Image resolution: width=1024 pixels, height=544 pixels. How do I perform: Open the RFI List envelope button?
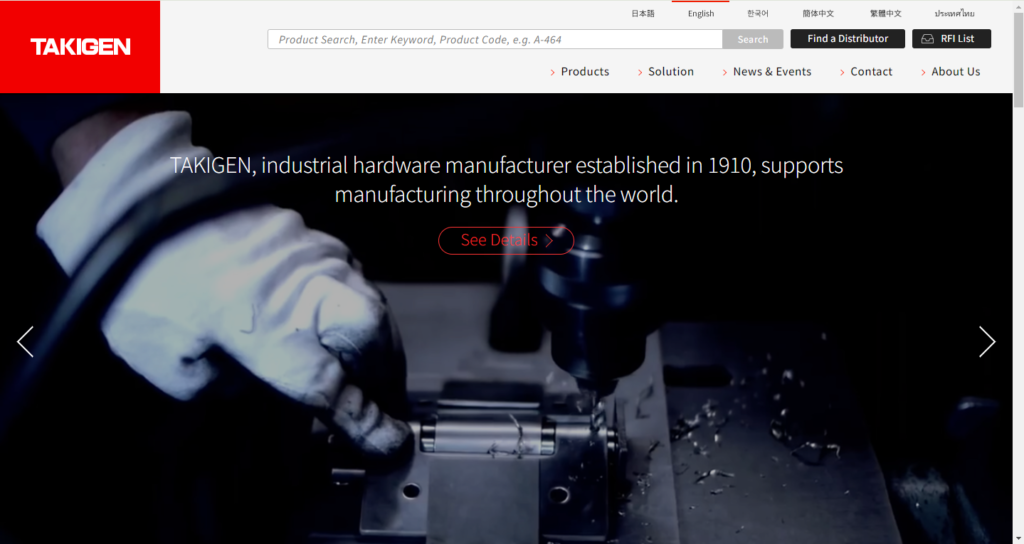pos(950,39)
